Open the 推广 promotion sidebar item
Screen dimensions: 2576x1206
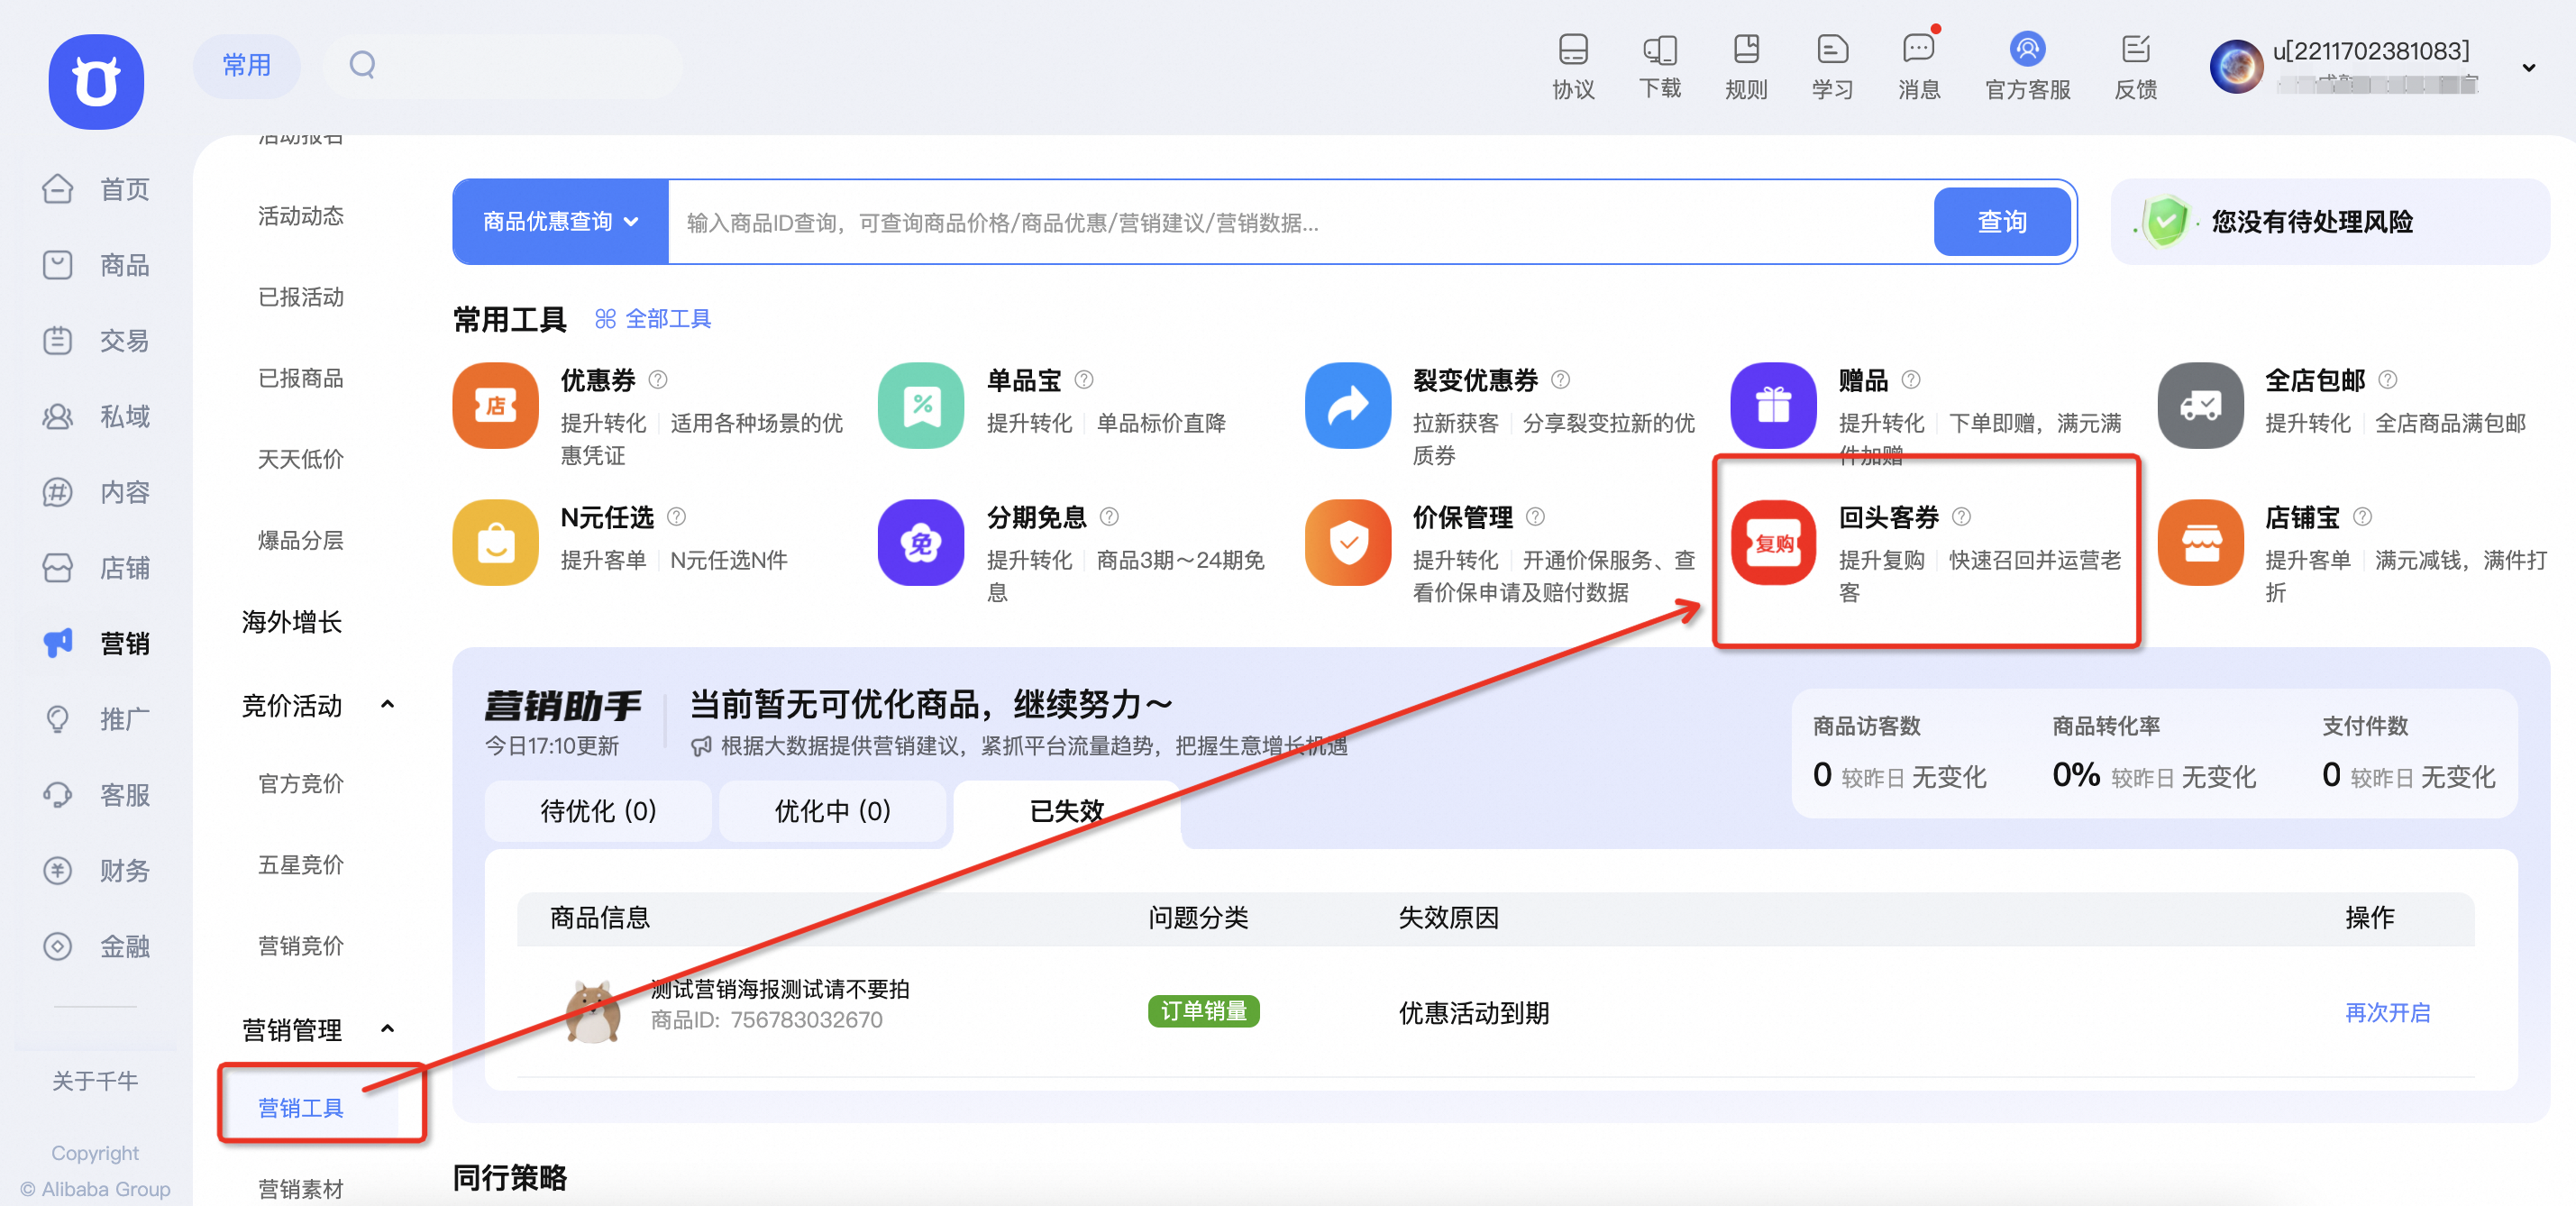coord(96,719)
